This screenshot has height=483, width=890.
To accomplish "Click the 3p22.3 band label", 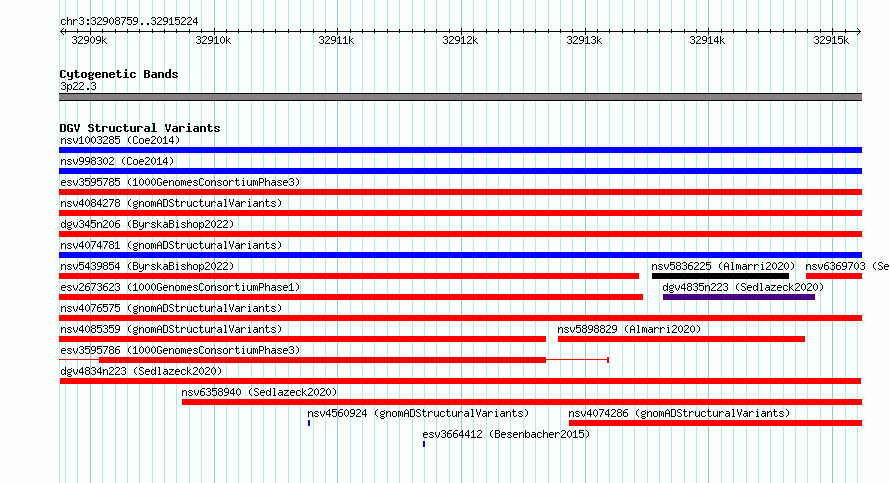I will pos(78,86).
